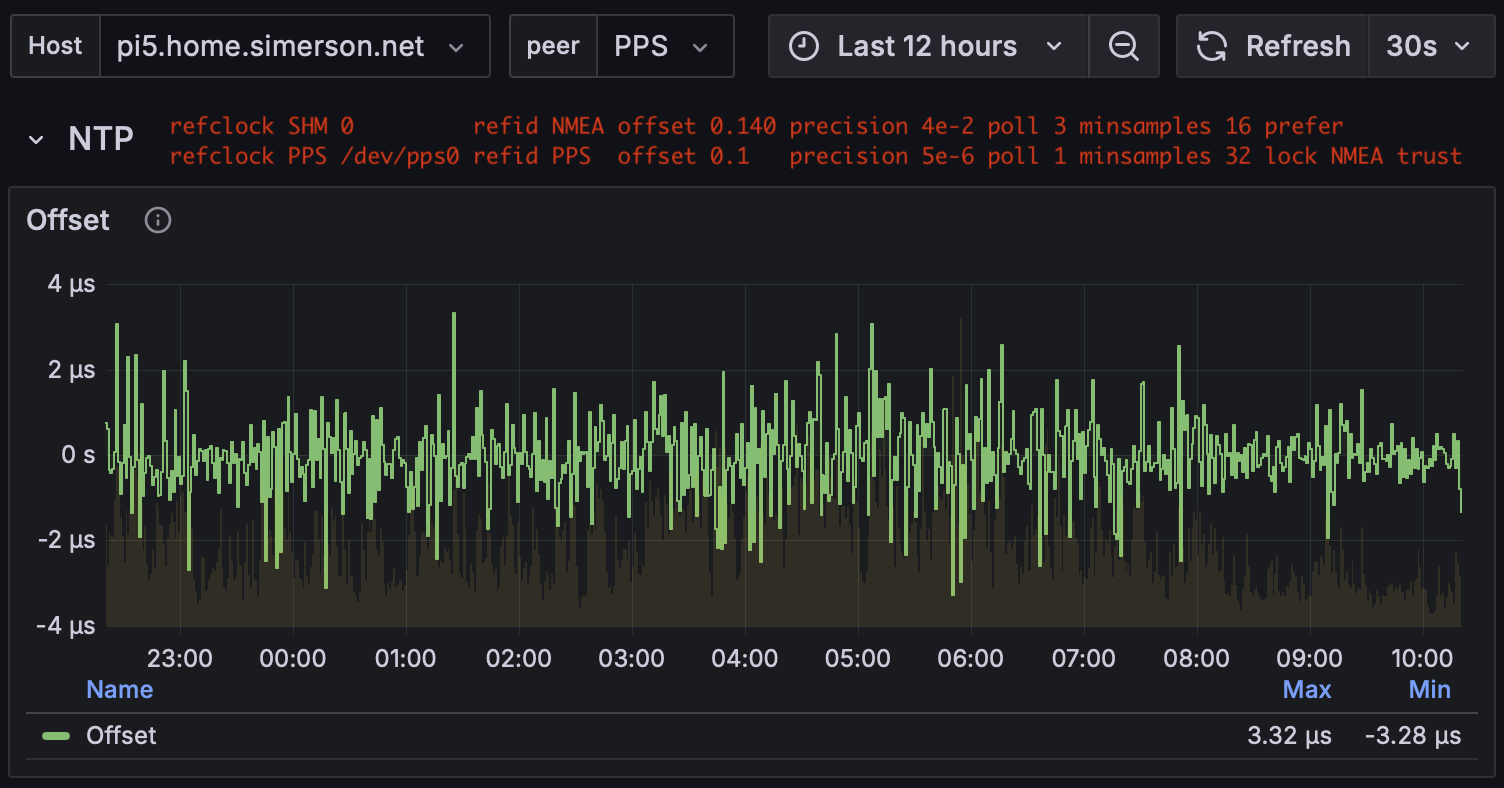This screenshot has height=788, width=1504.
Task: Sort legend by Max column
Action: pos(1307,689)
